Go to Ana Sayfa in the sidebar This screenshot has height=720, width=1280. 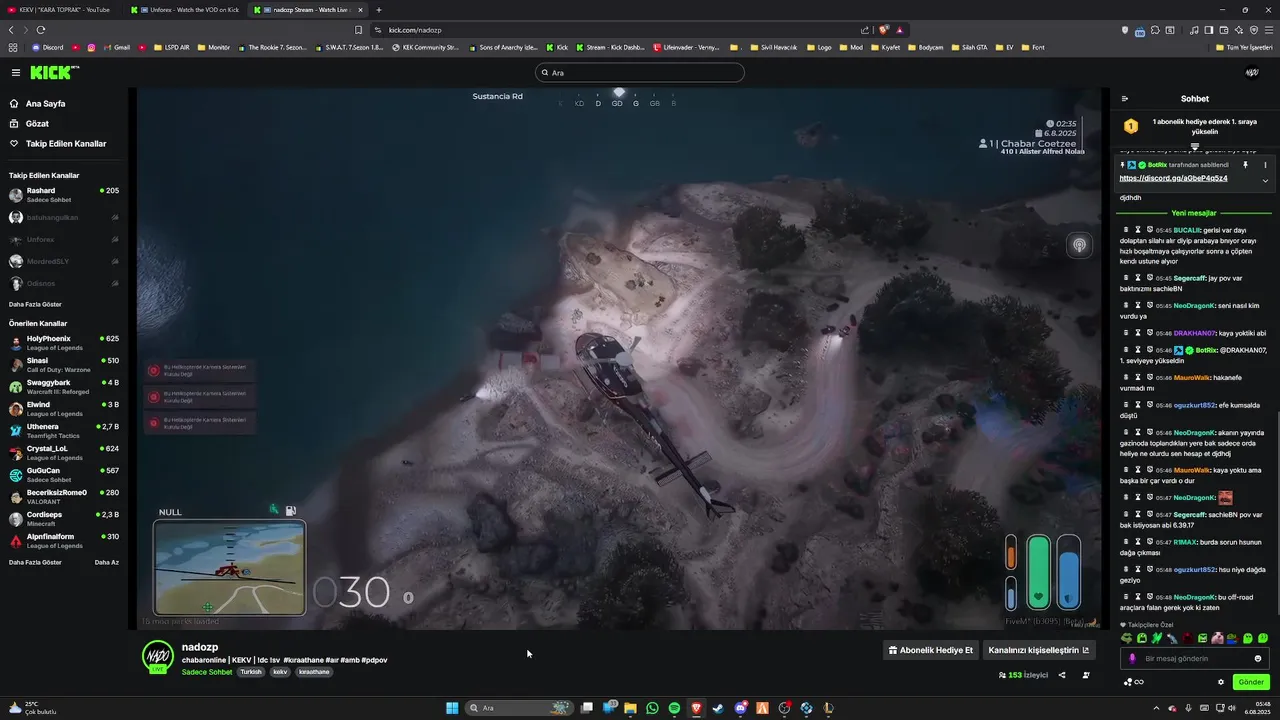click(45, 104)
